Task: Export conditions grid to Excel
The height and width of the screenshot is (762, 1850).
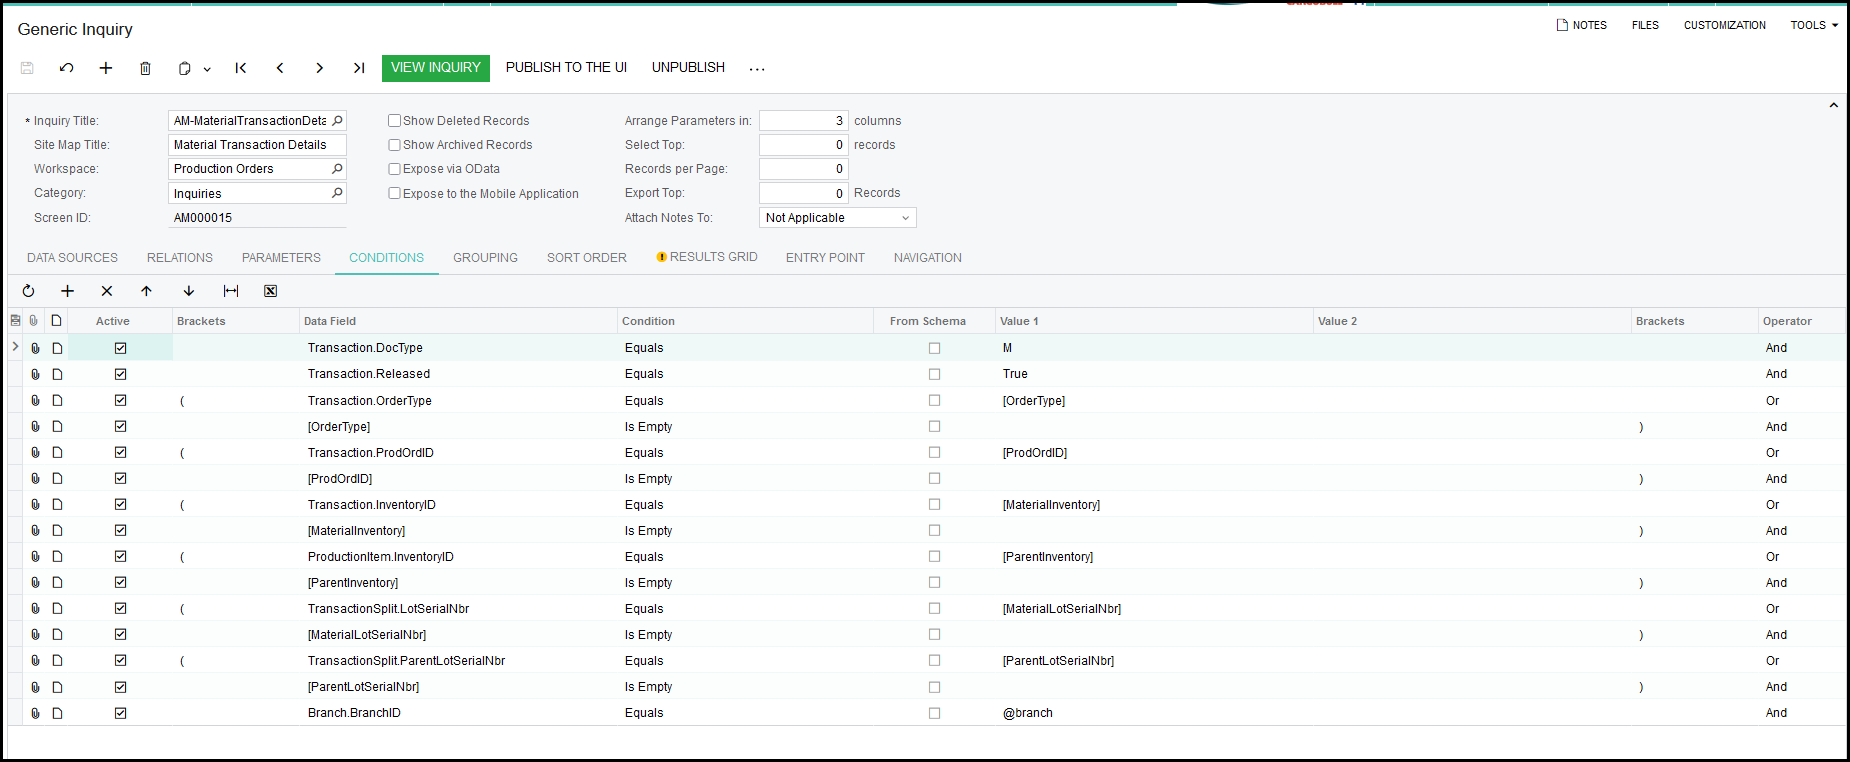Action: [x=270, y=291]
